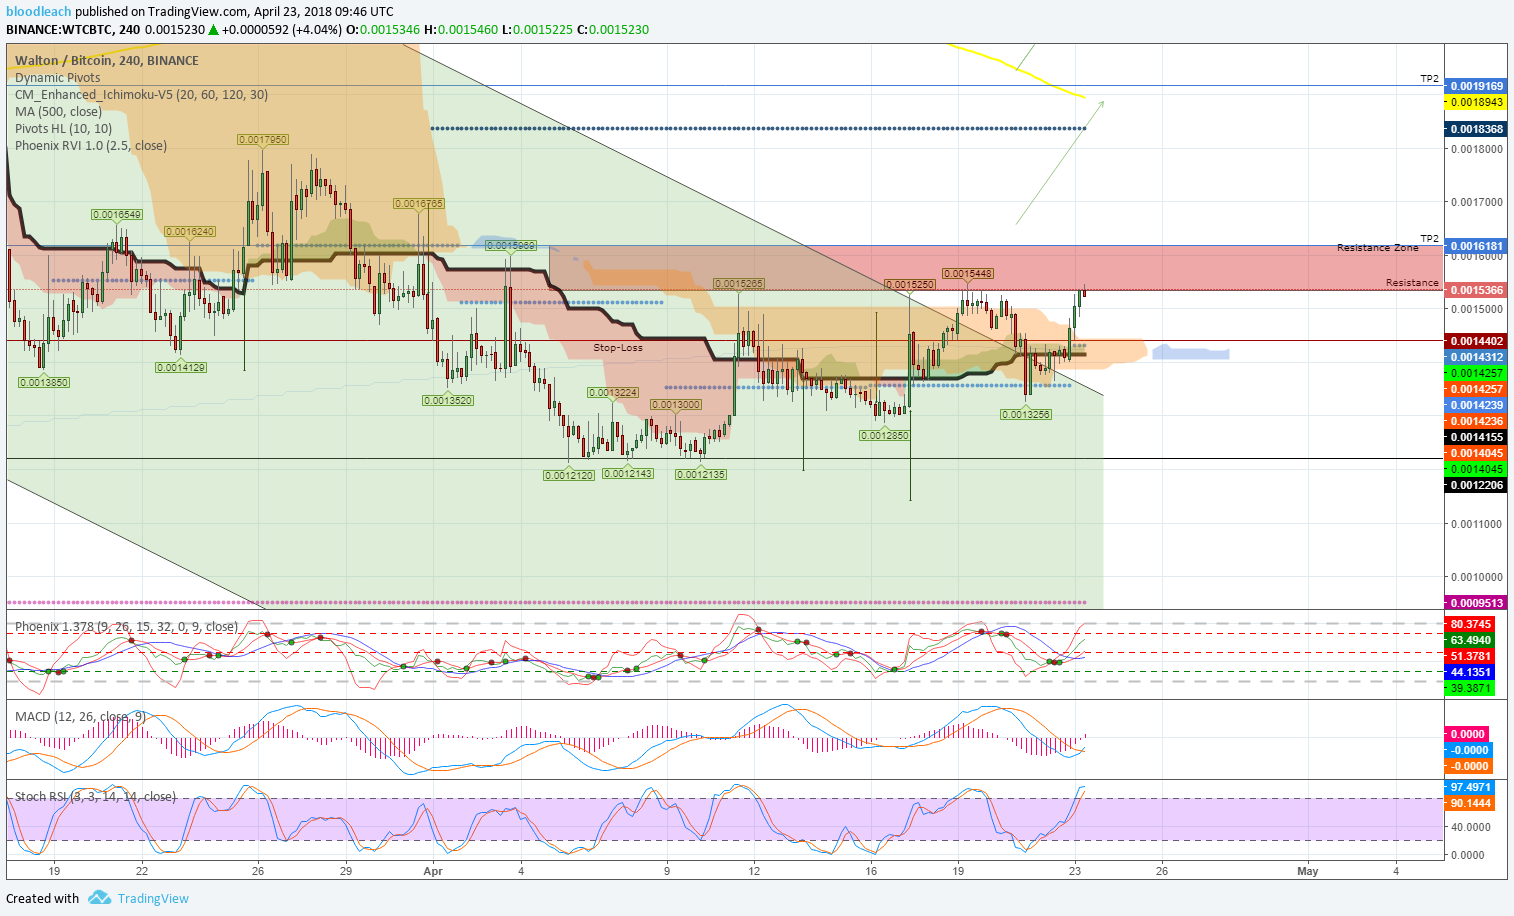The height and width of the screenshot is (916, 1514).
Task: Click the 0.0013224 pivot label
Action: pos(613,393)
